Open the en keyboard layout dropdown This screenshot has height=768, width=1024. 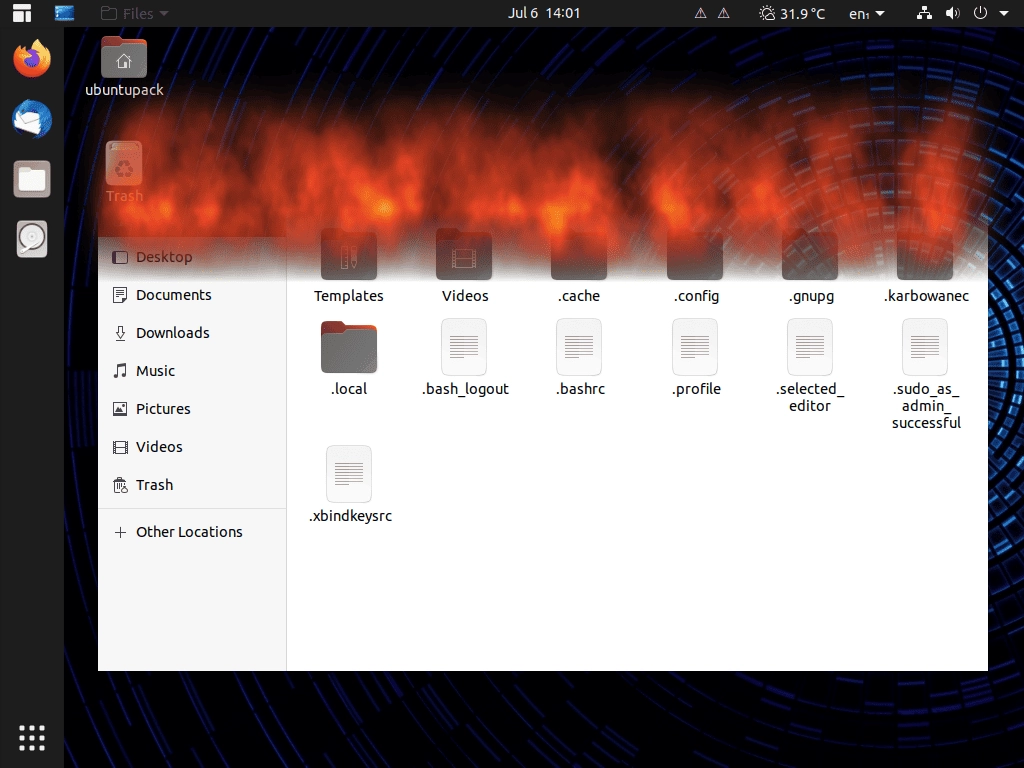tap(867, 13)
